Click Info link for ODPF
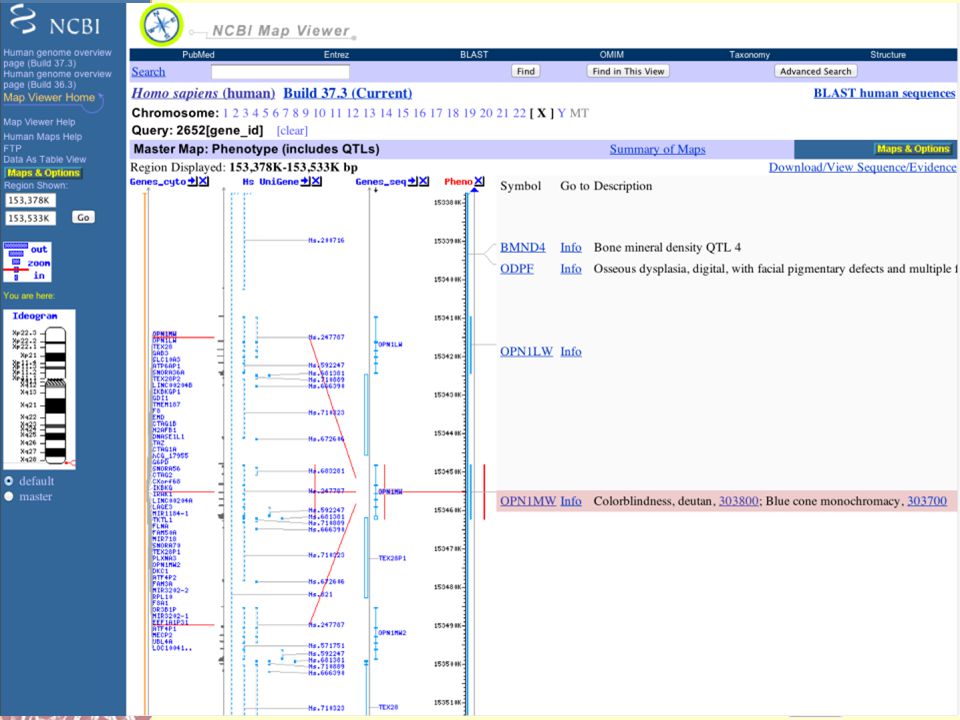 pyautogui.click(x=571, y=269)
